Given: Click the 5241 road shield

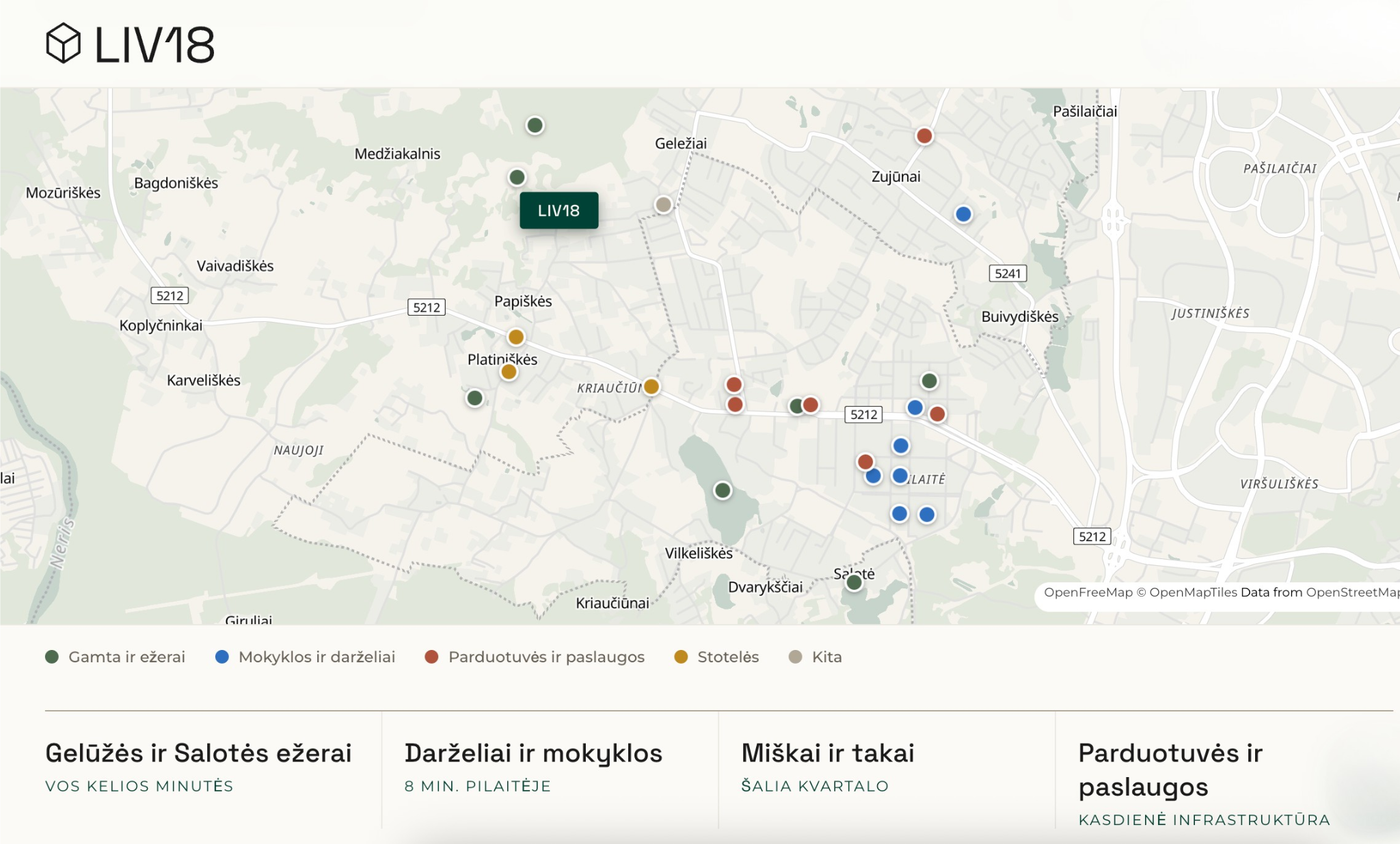Looking at the screenshot, I should (1006, 272).
